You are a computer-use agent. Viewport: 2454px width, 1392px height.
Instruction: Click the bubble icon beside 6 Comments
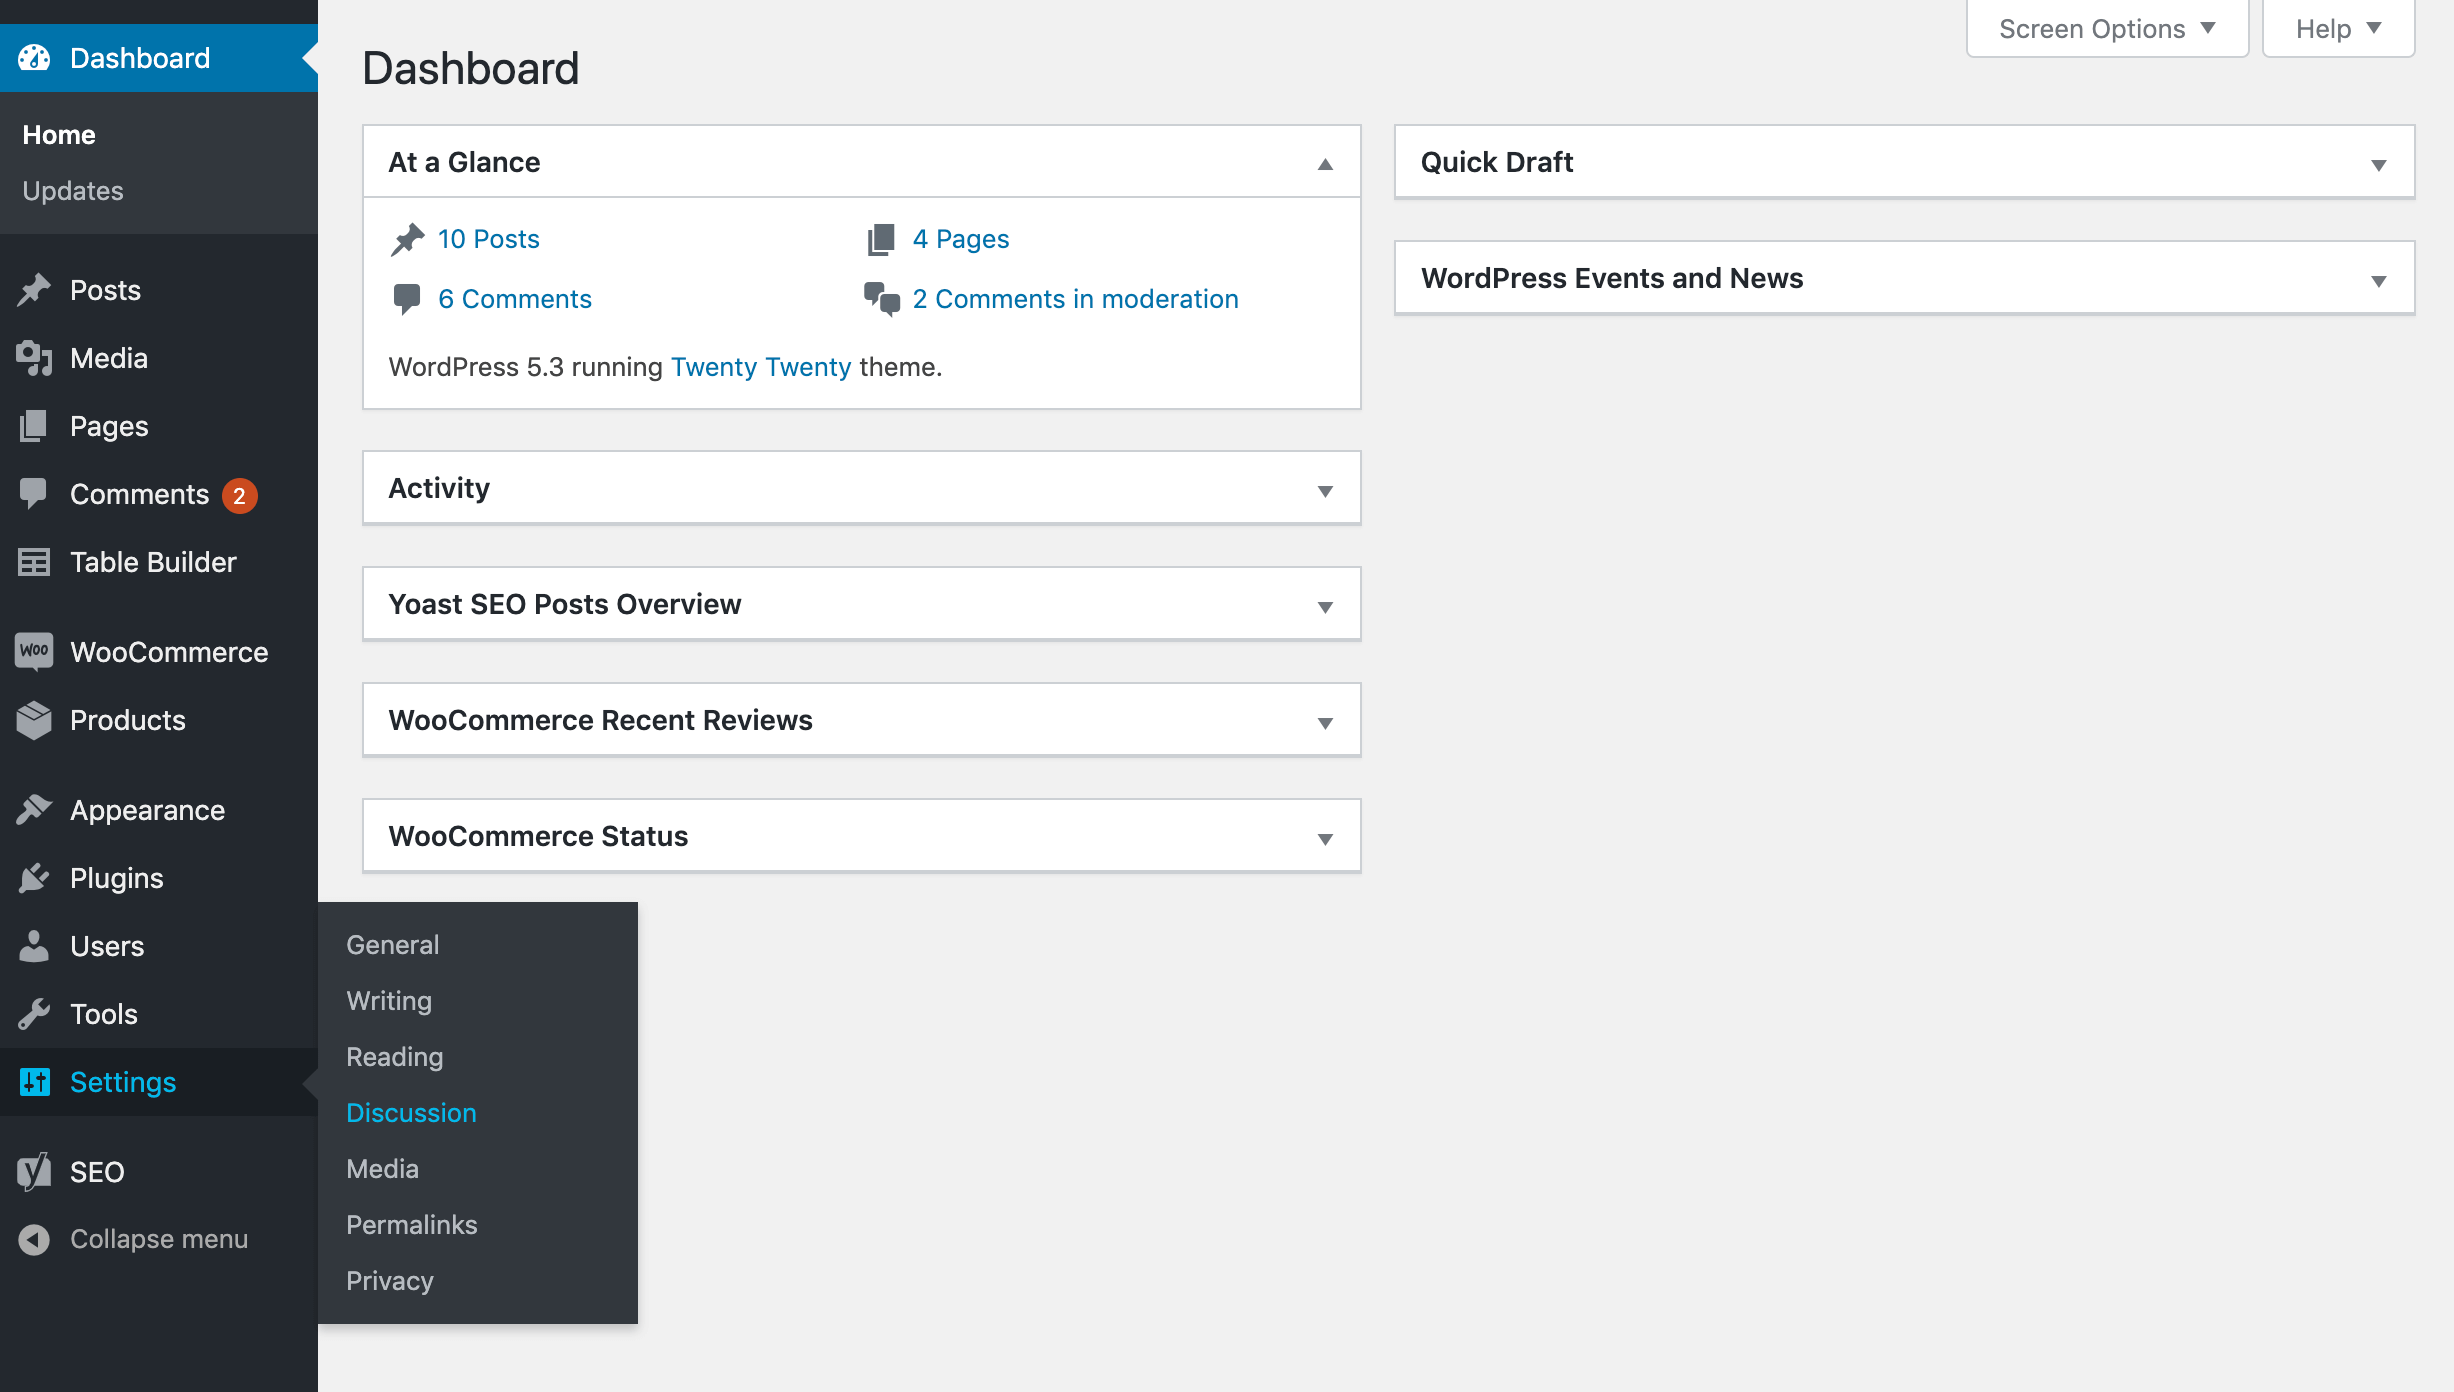coord(407,299)
